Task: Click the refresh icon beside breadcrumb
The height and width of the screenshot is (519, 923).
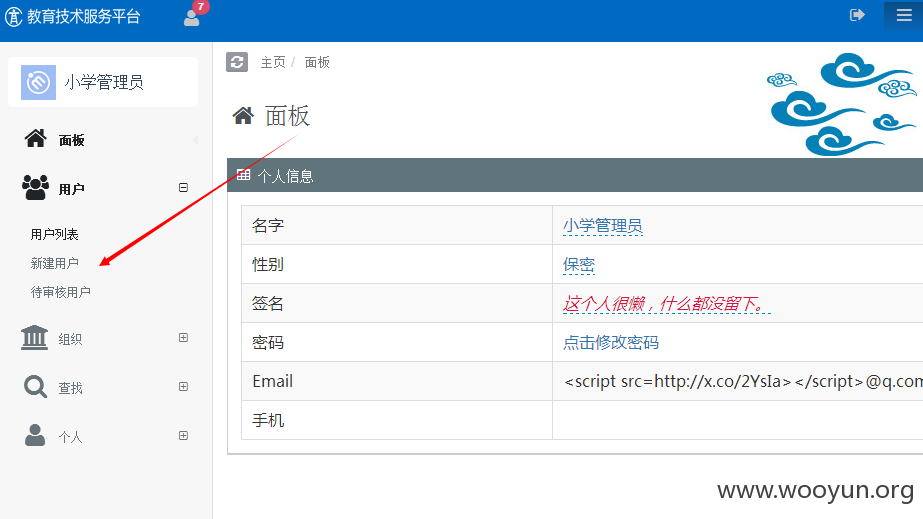Action: (237, 62)
